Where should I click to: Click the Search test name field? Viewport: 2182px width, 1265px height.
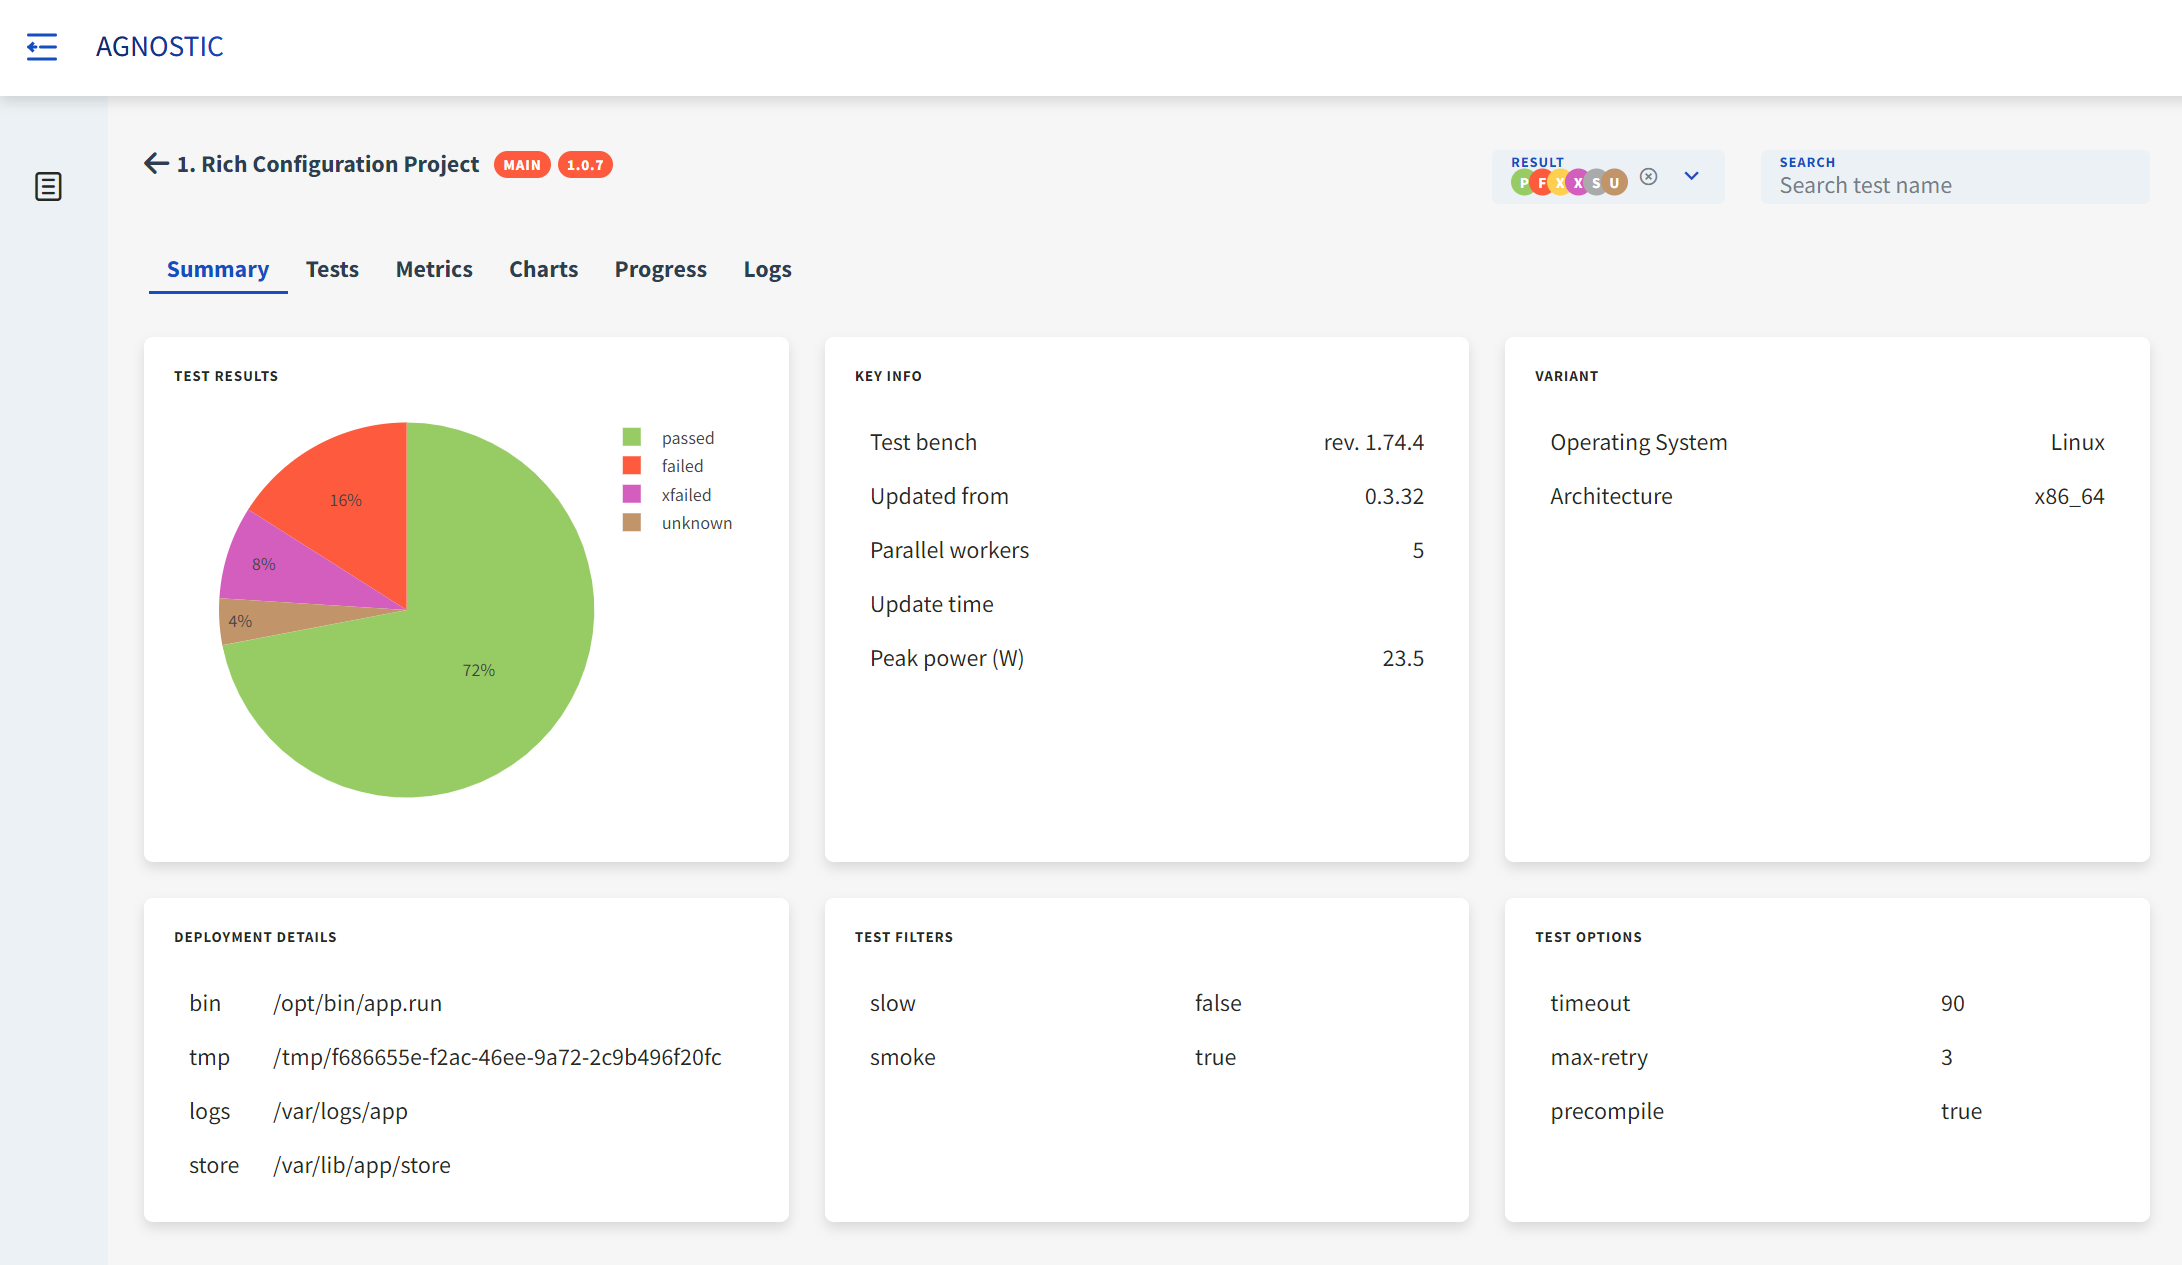pos(1955,186)
